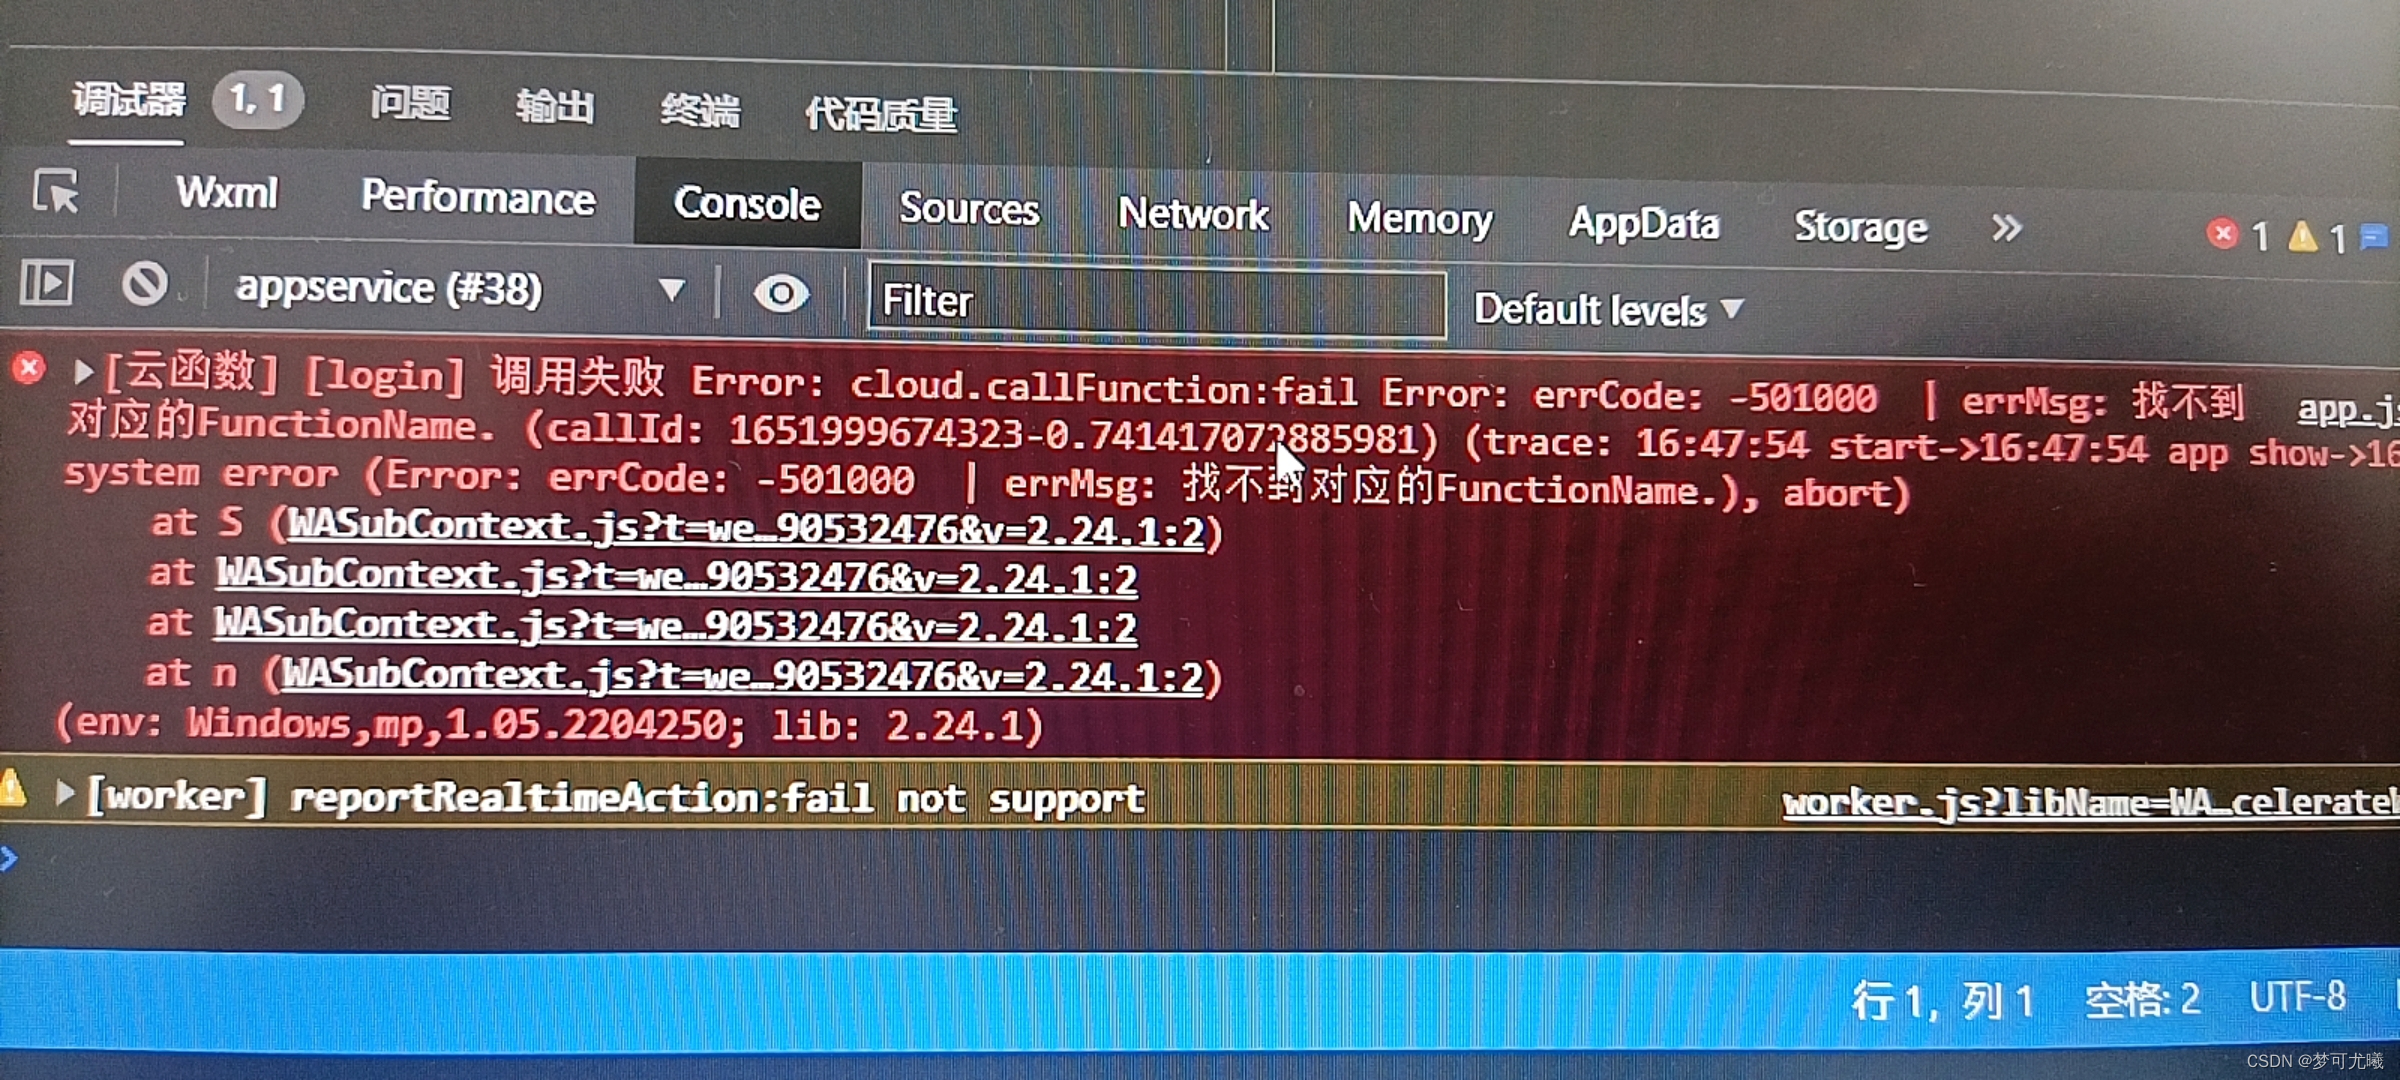
Task: Toggle the console sidebar panel icon
Action: pyautogui.click(x=47, y=283)
